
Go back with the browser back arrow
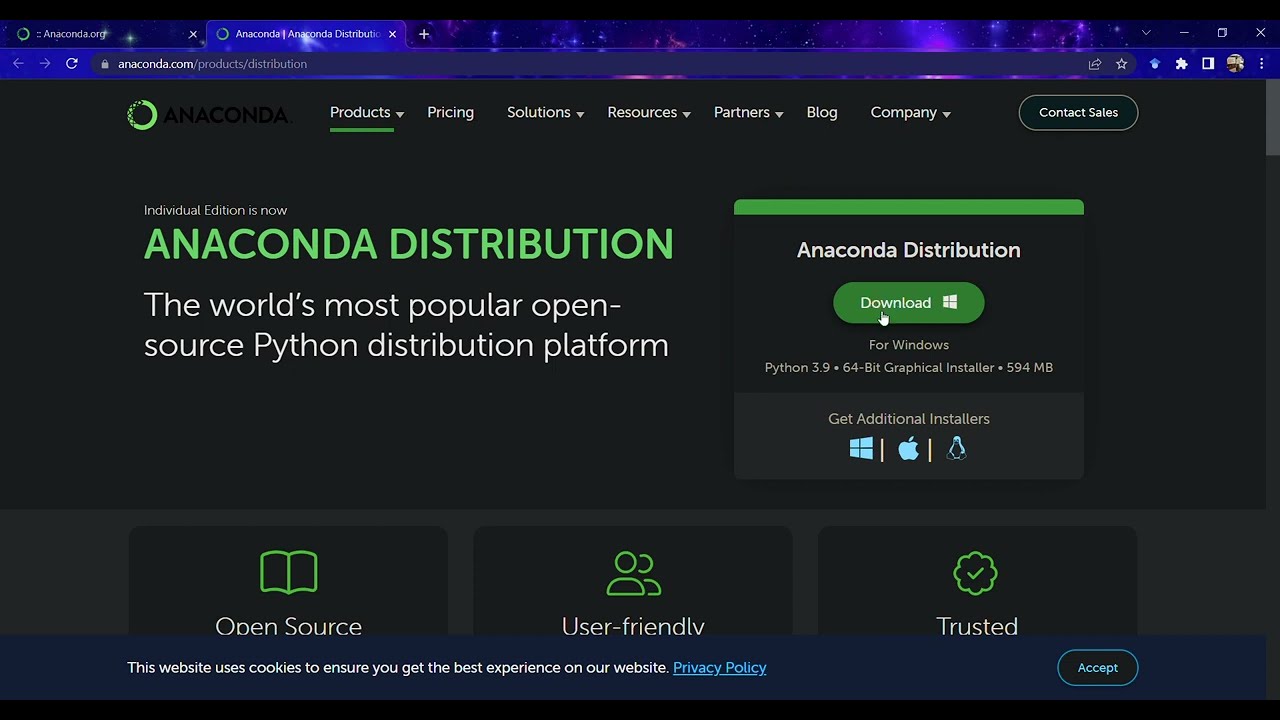(x=18, y=63)
